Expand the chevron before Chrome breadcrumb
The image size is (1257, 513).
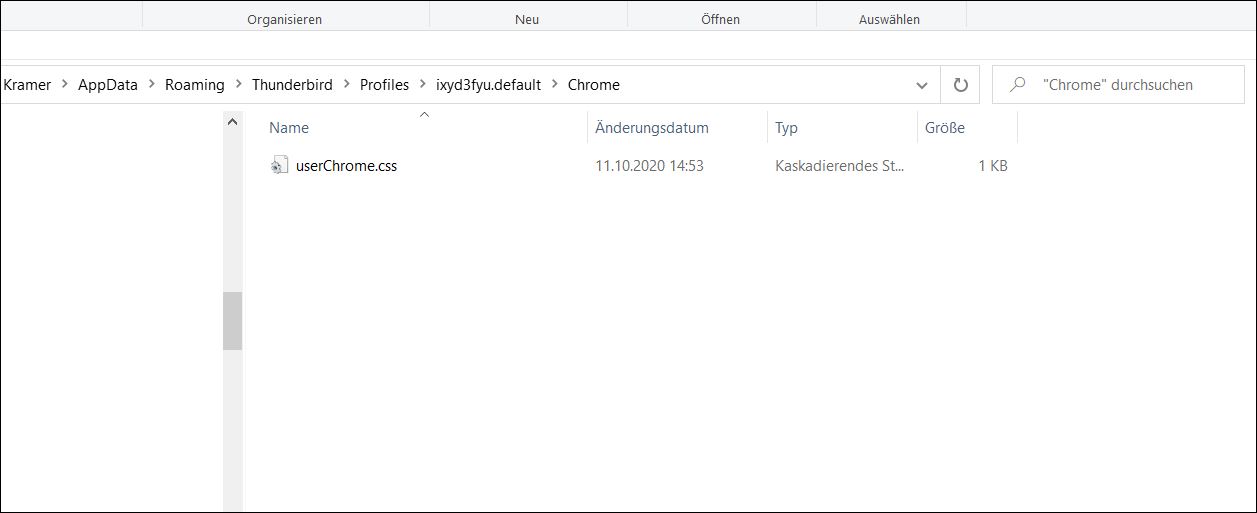point(555,85)
